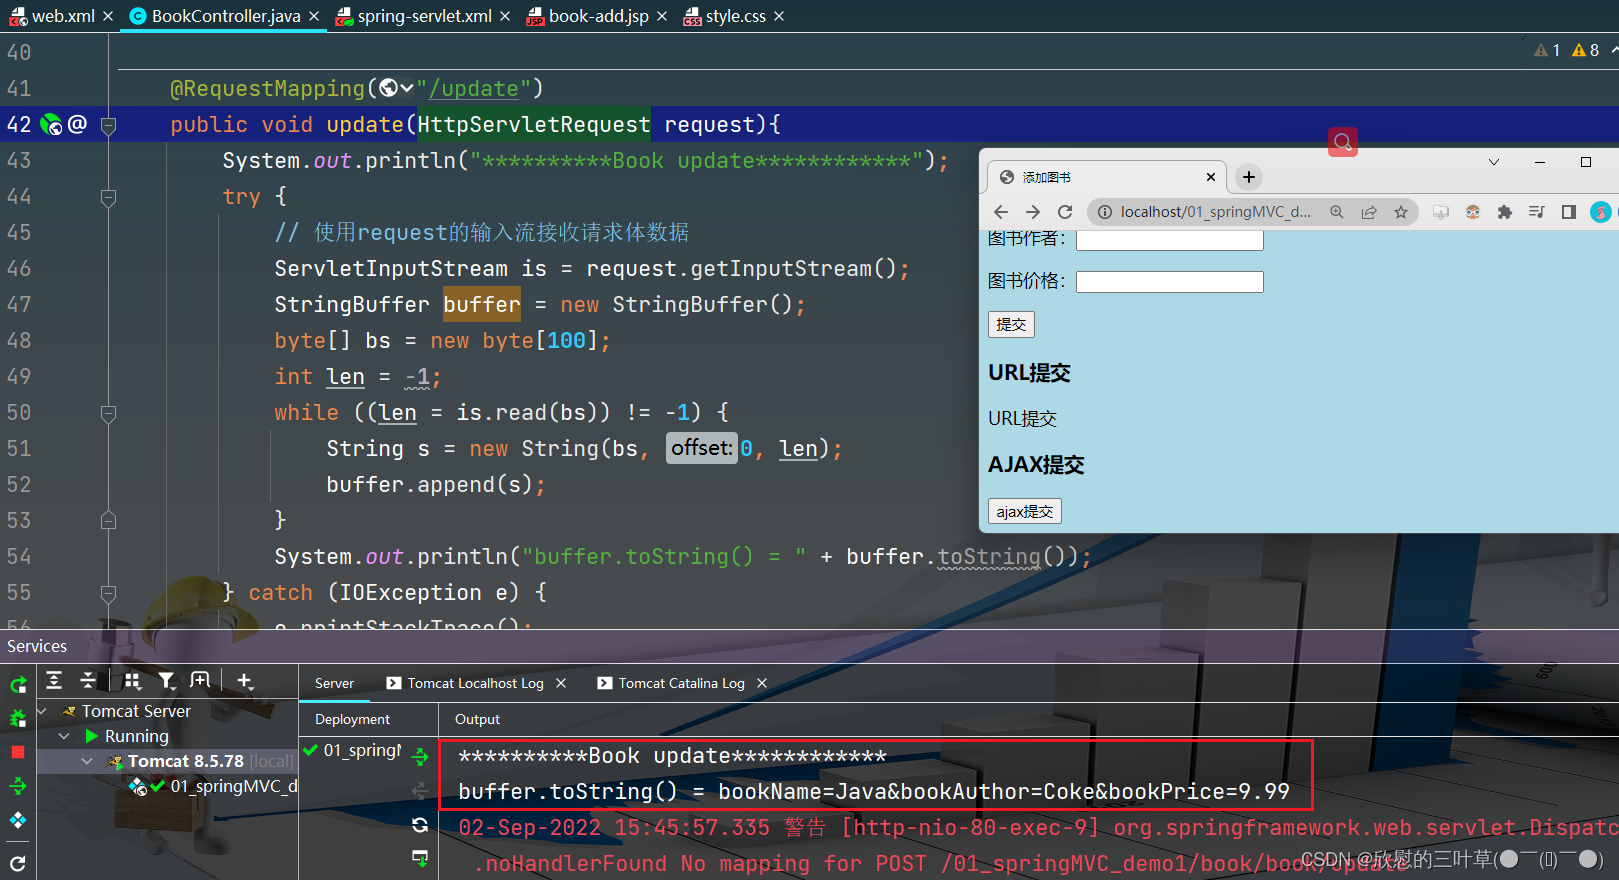This screenshot has height=880, width=1619.
Task: Fold the while loop at line 50
Action: (109, 413)
